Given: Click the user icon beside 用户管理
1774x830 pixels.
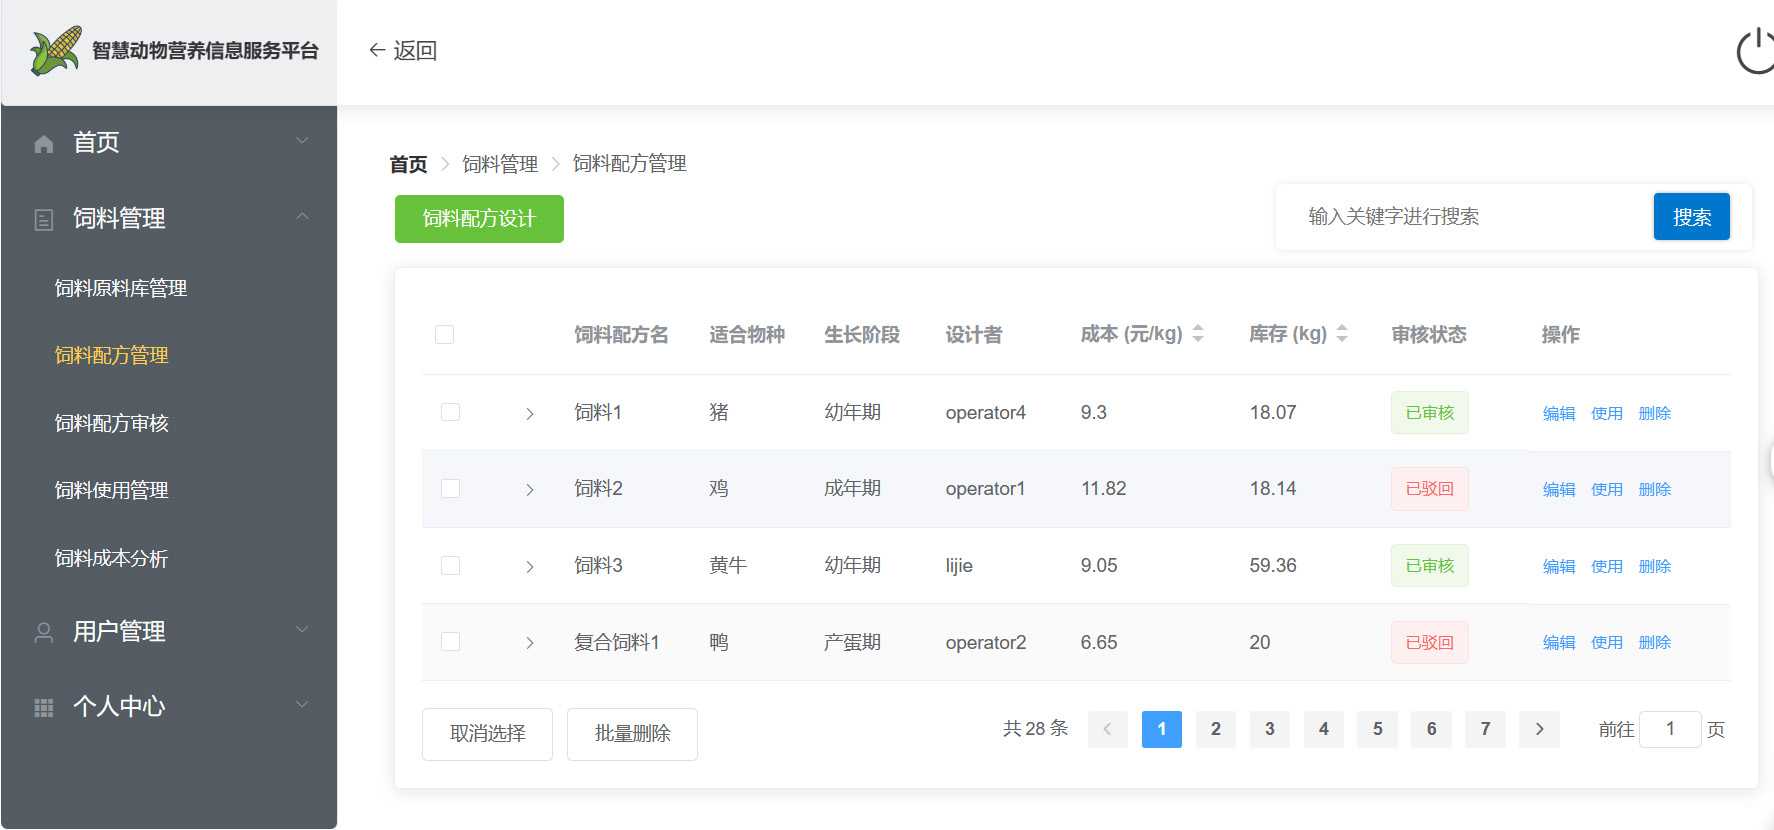Looking at the screenshot, I should pos(44,633).
